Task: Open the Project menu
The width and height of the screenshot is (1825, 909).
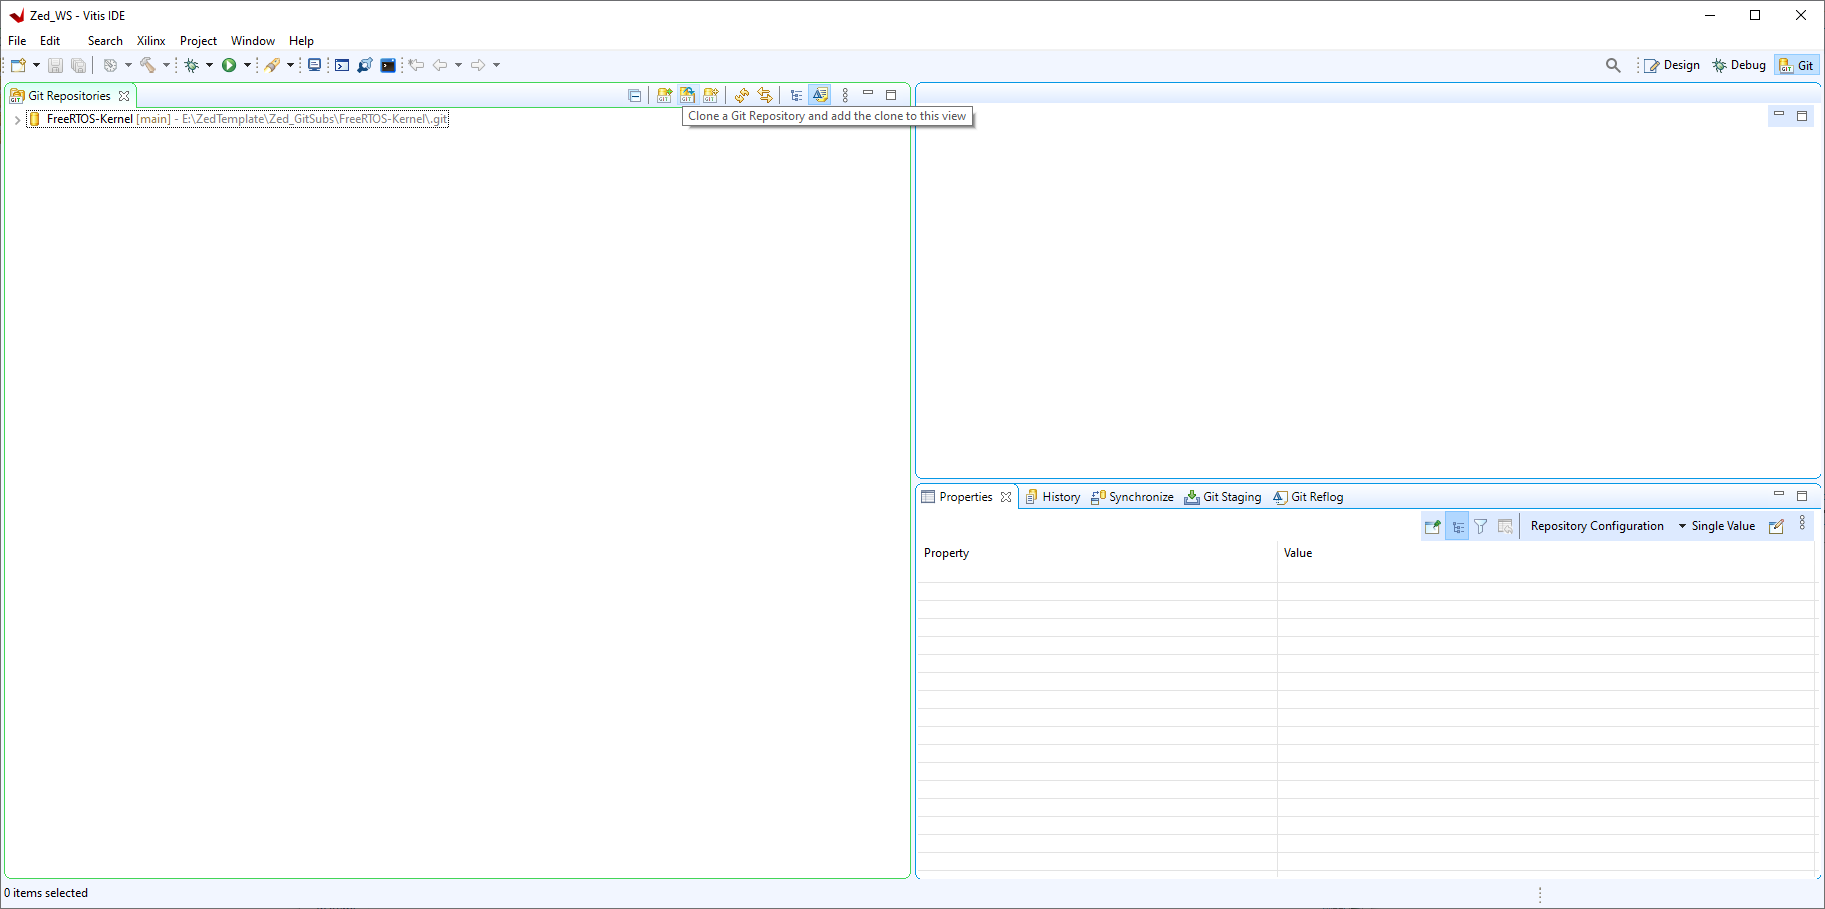Action: click(x=198, y=41)
